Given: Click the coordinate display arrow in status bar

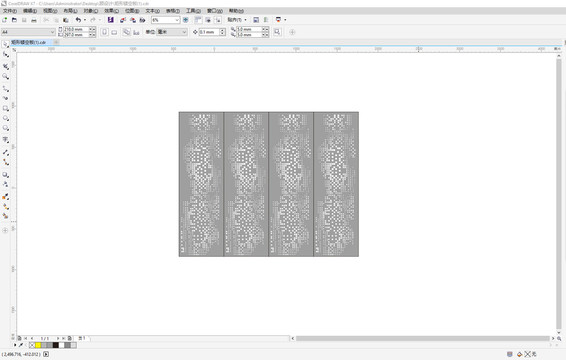Looking at the screenshot, I should click(x=46, y=354).
